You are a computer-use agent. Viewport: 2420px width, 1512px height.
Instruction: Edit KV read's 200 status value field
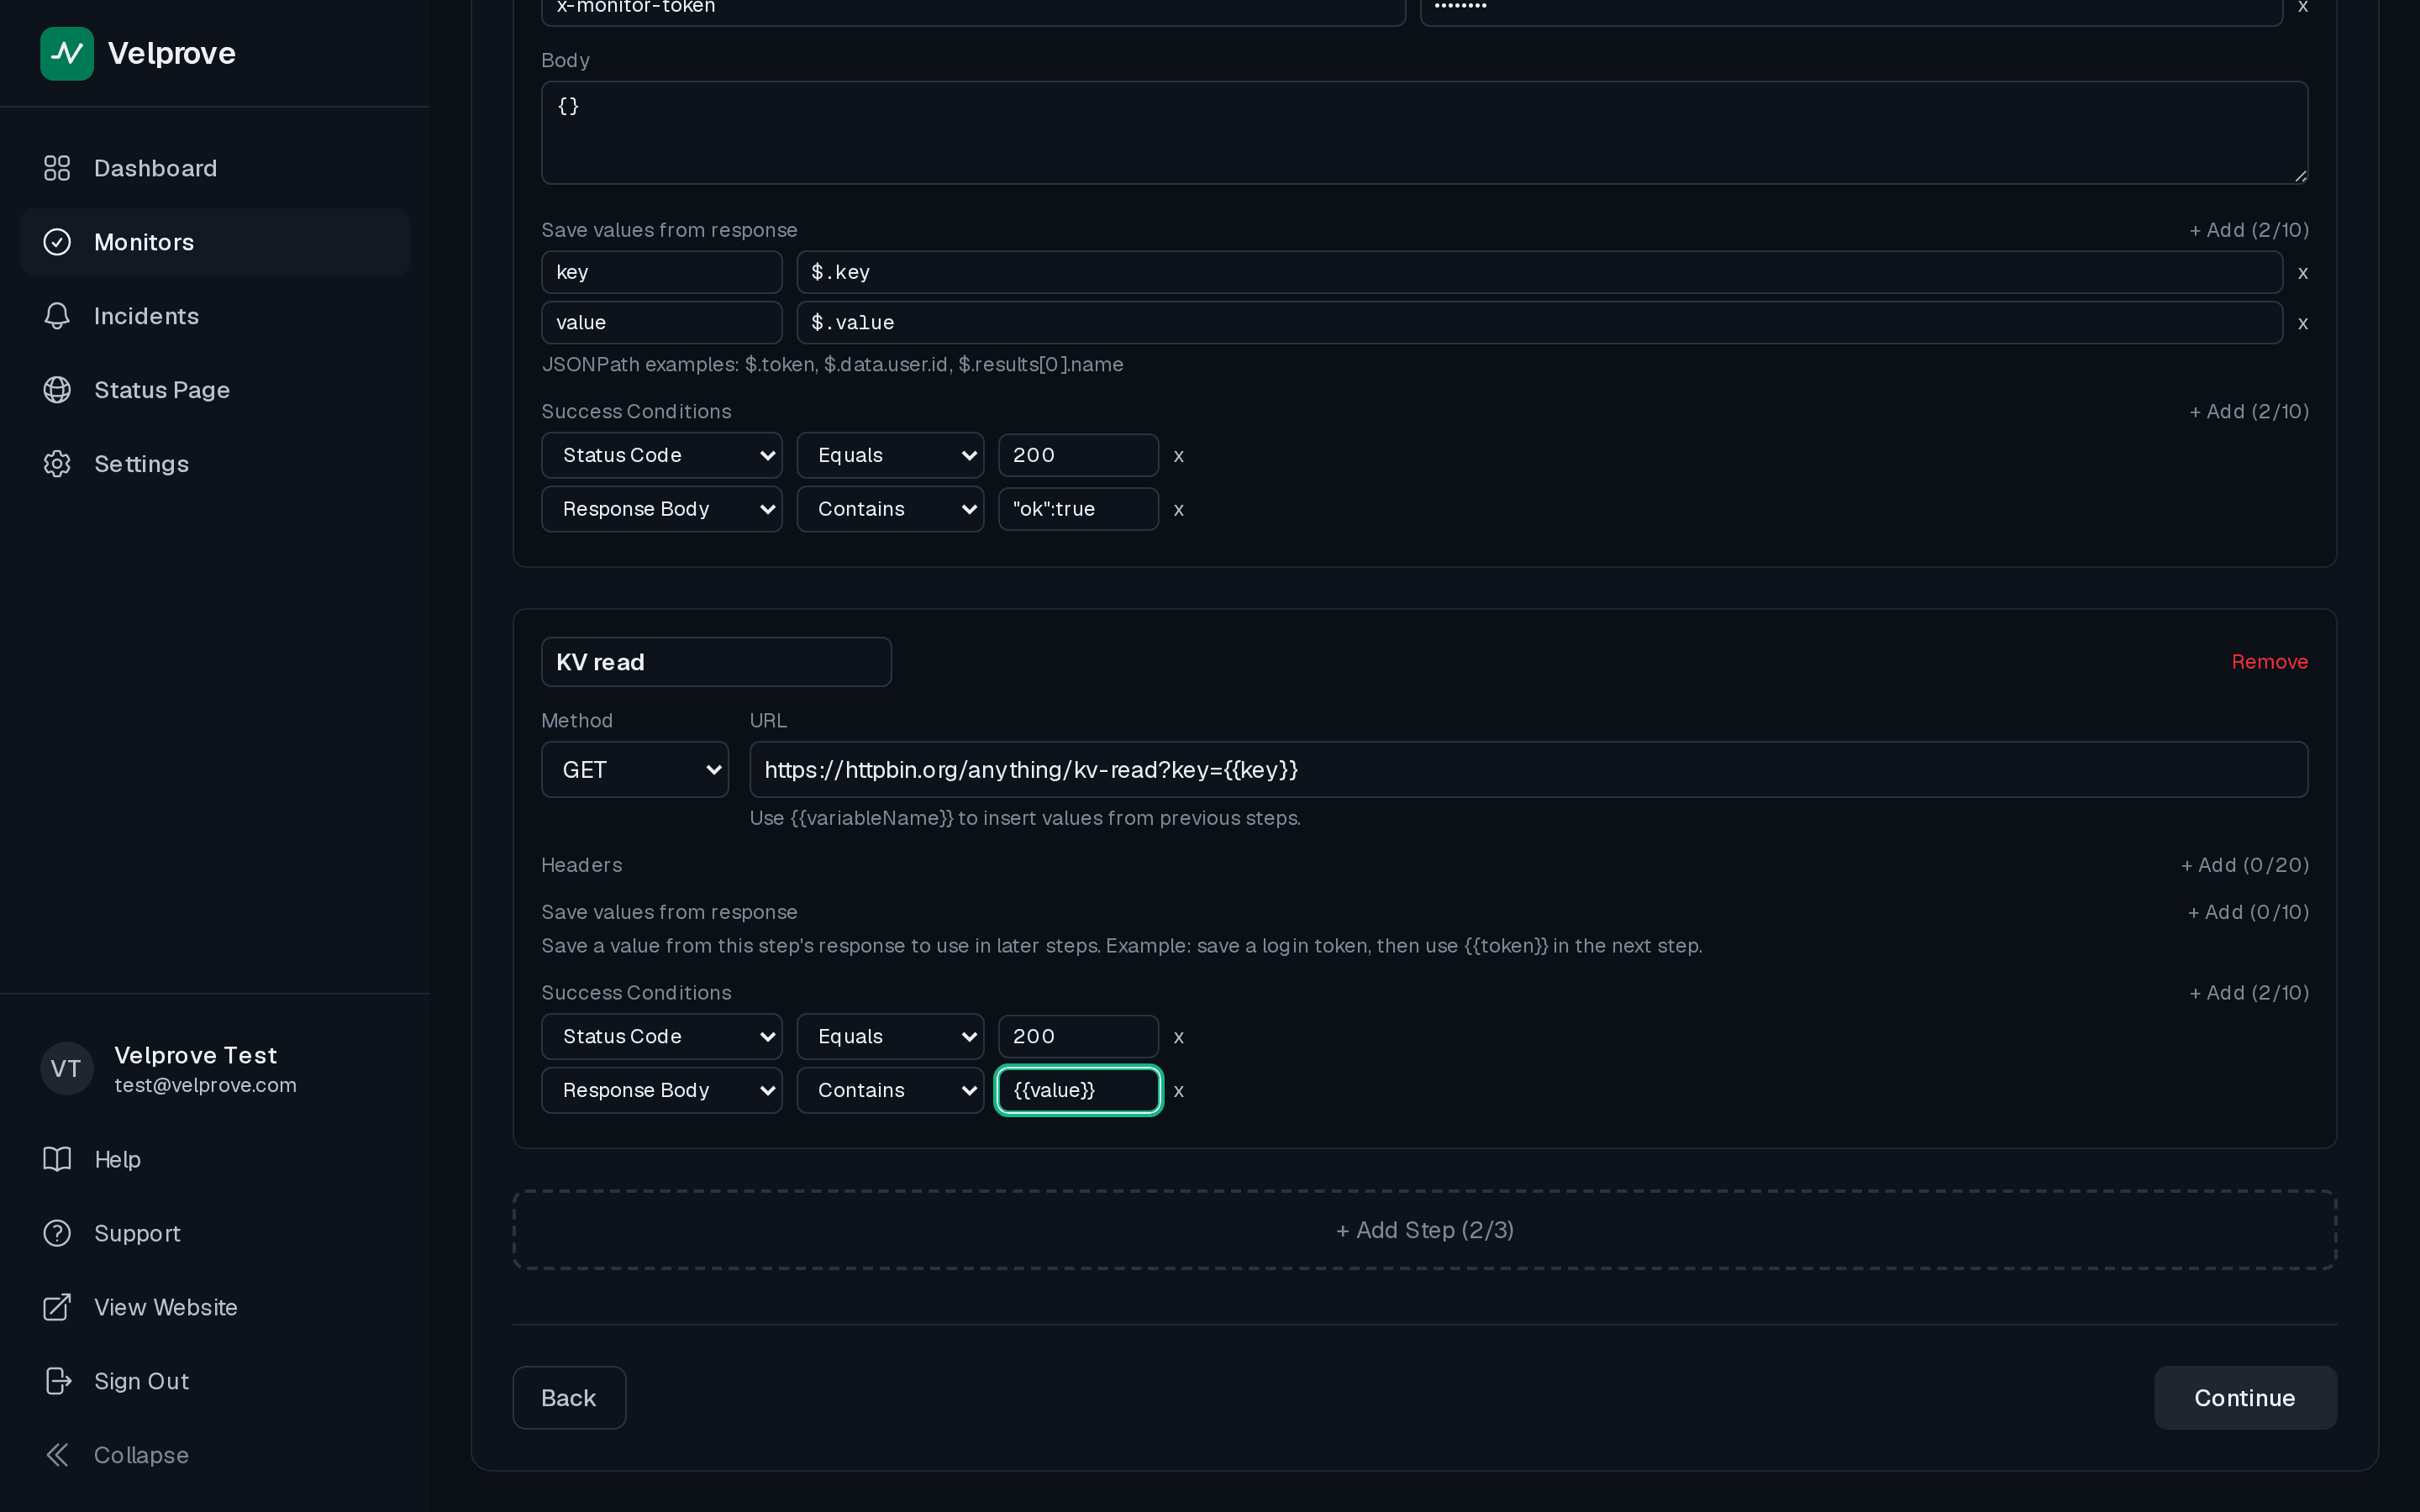(x=1078, y=1036)
